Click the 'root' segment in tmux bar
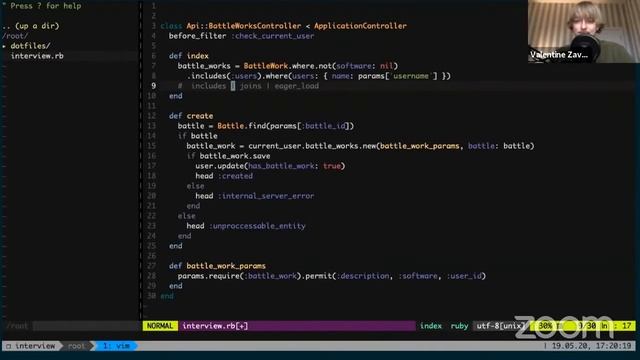 (x=76, y=346)
